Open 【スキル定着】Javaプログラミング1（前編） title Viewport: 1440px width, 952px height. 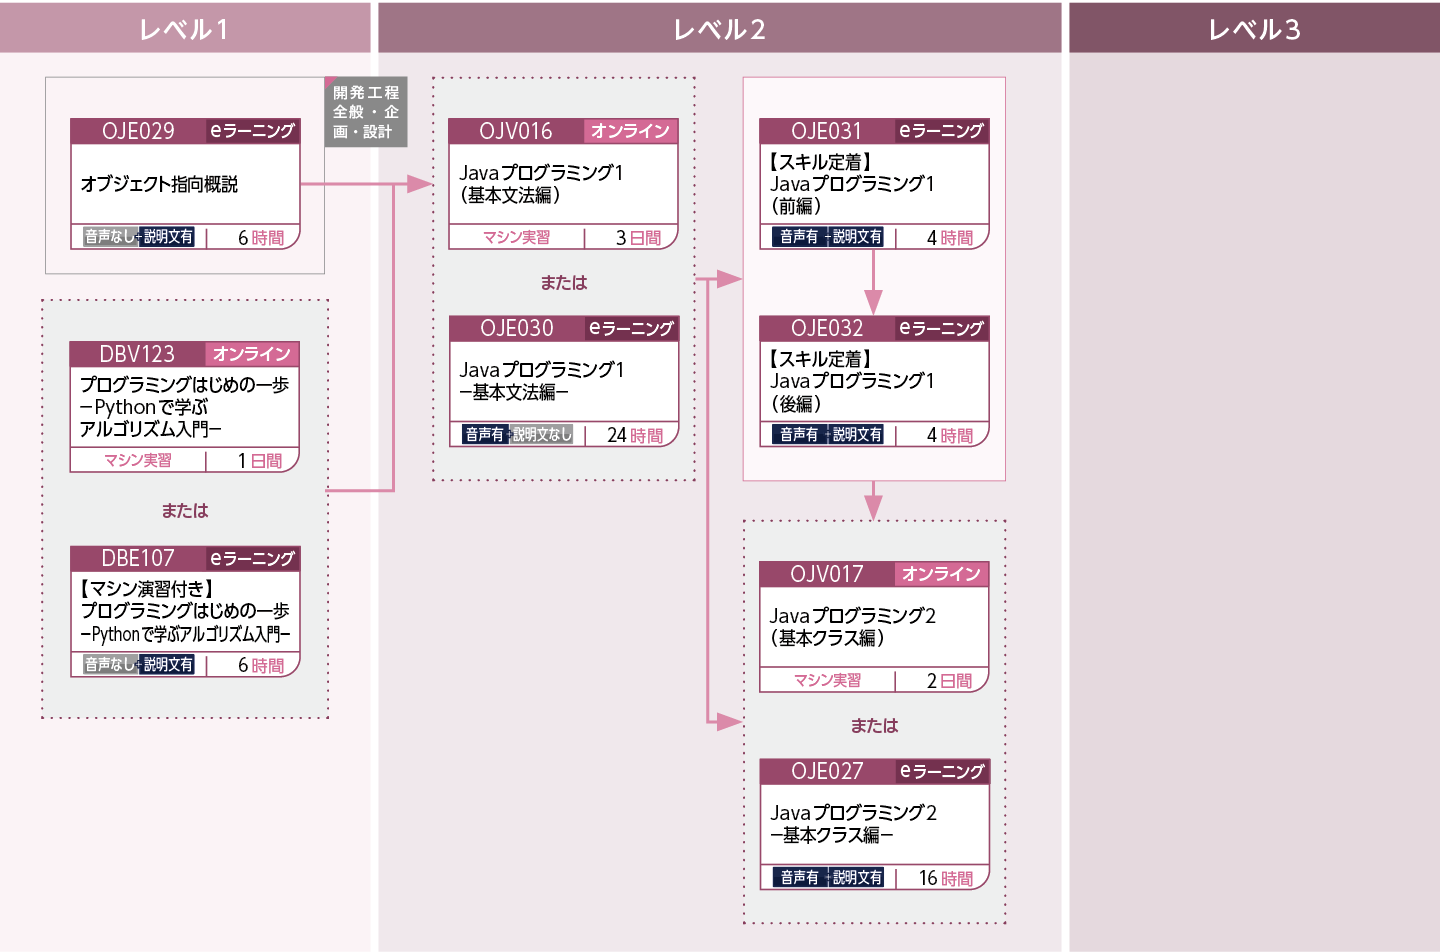pos(852,184)
